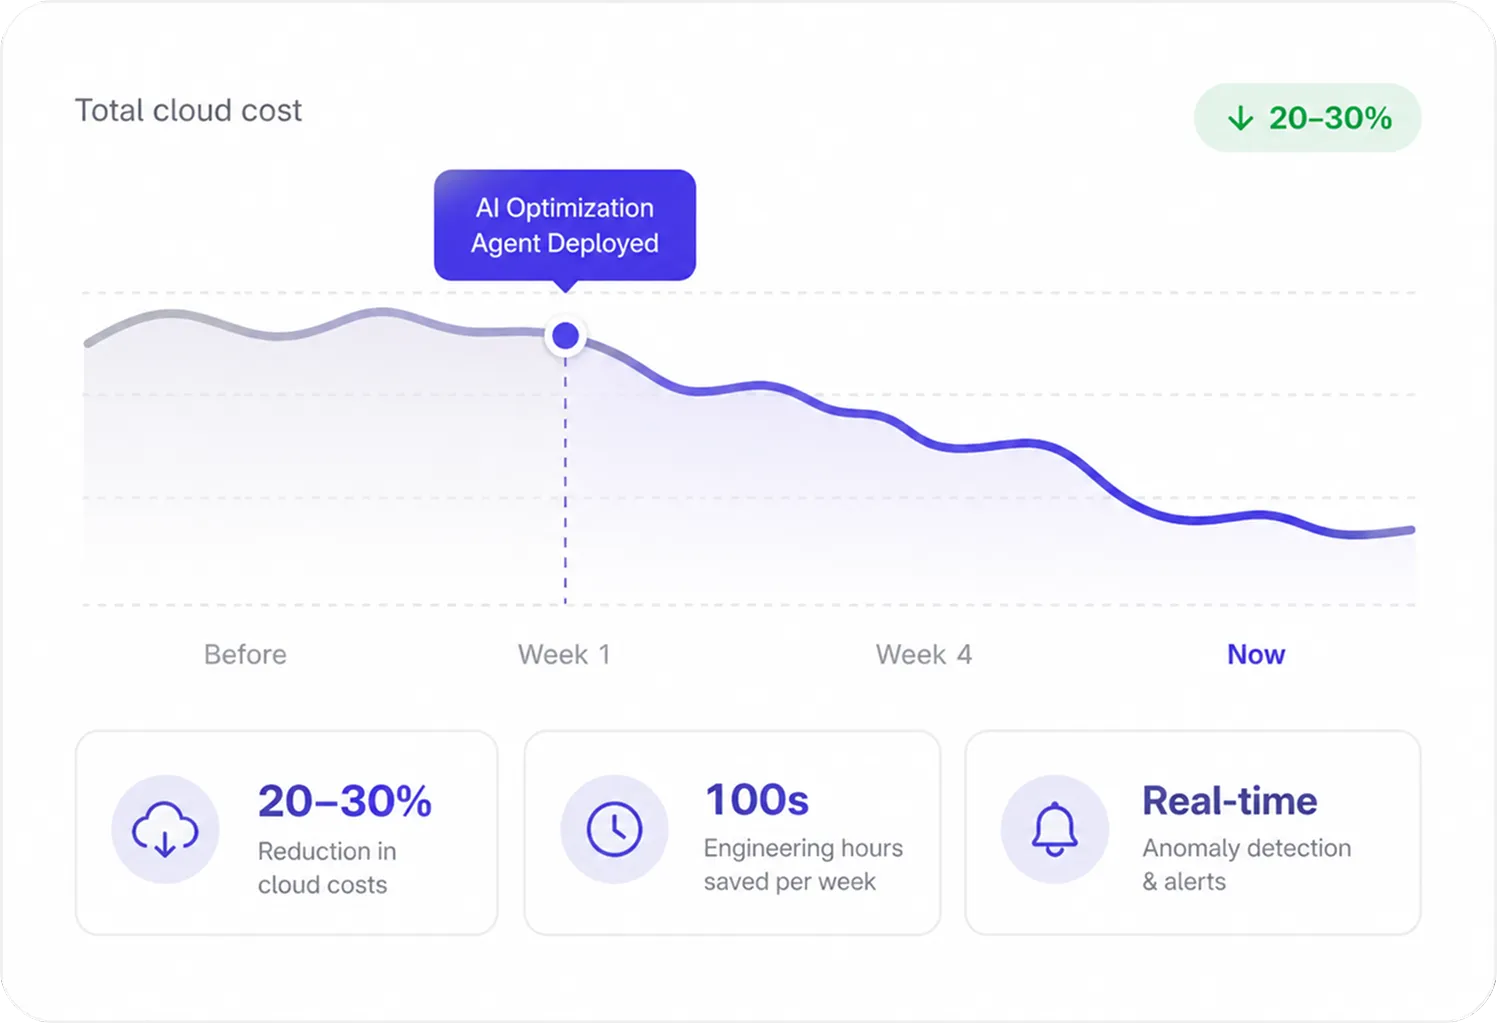Click the green down arrow icon

(1240, 118)
